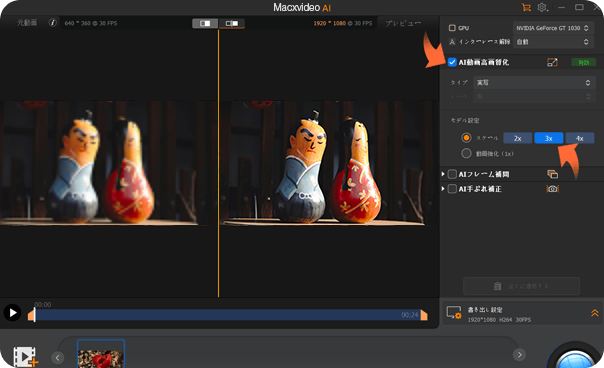
Task: Go to previous thumbnails with left arrow
Action: 57,358
